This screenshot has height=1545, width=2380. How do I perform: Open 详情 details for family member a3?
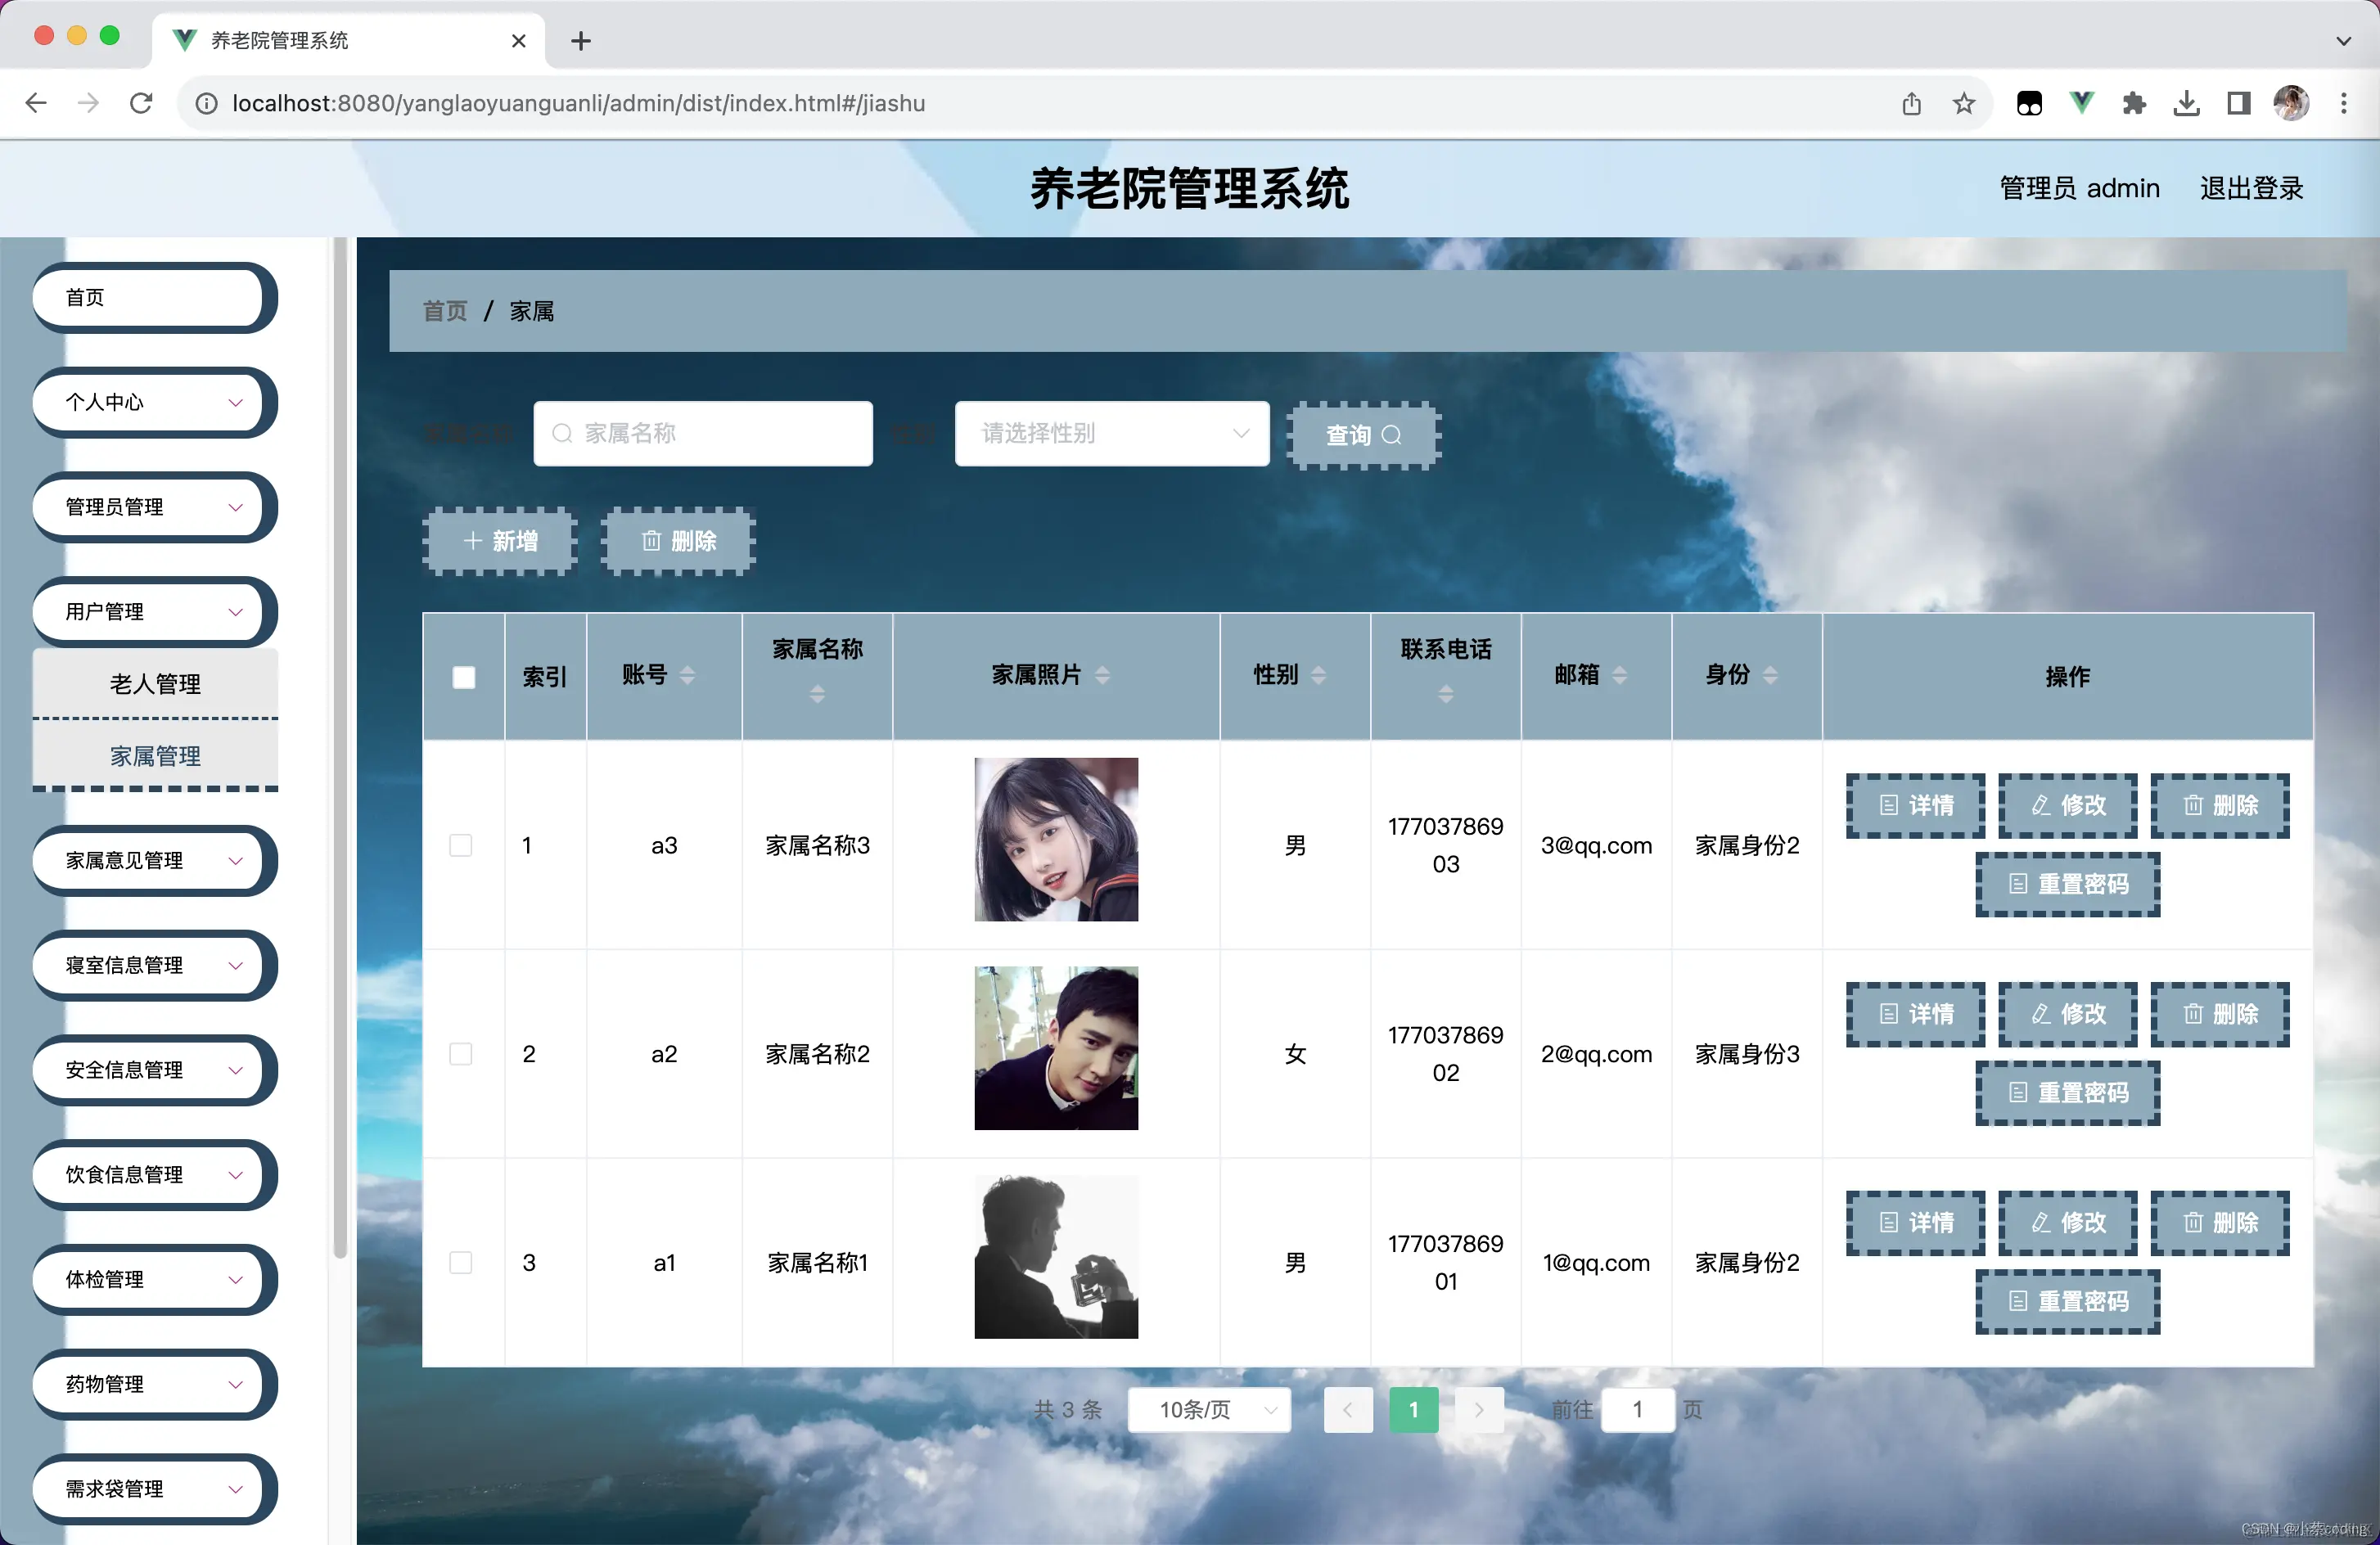point(1915,806)
